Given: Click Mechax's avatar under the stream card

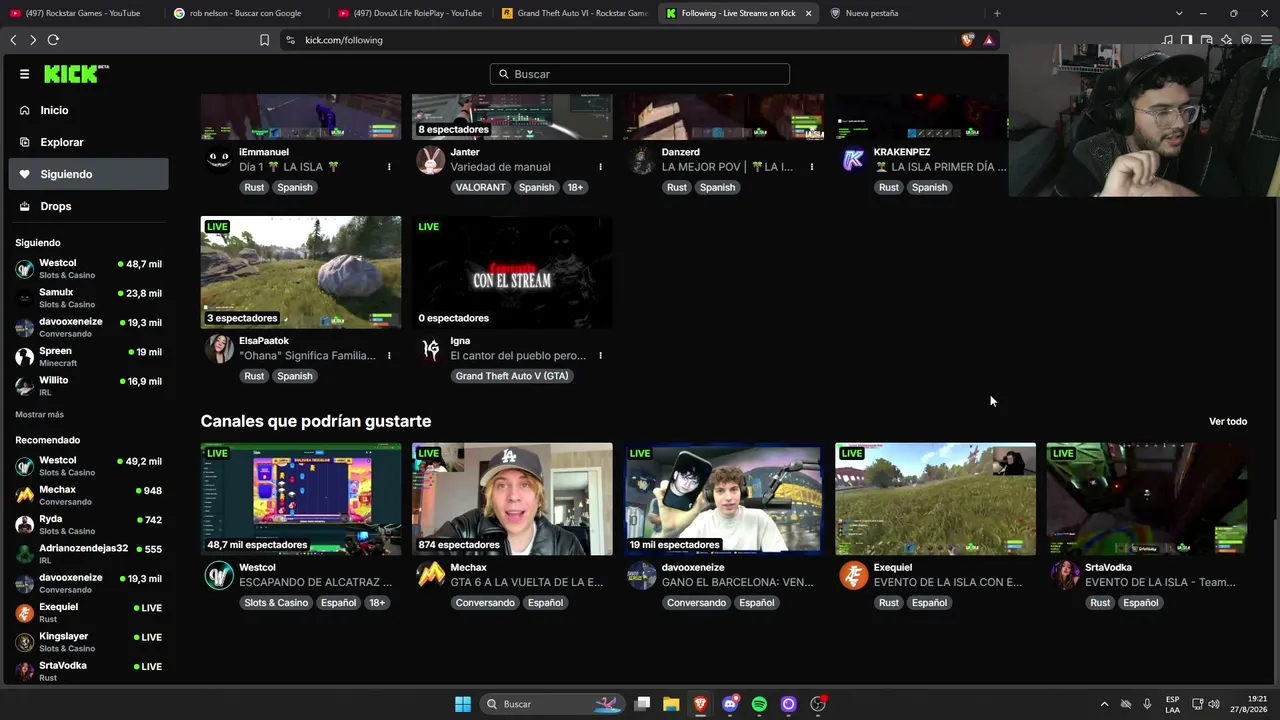Looking at the screenshot, I should pyautogui.click(x=430, y=575).
